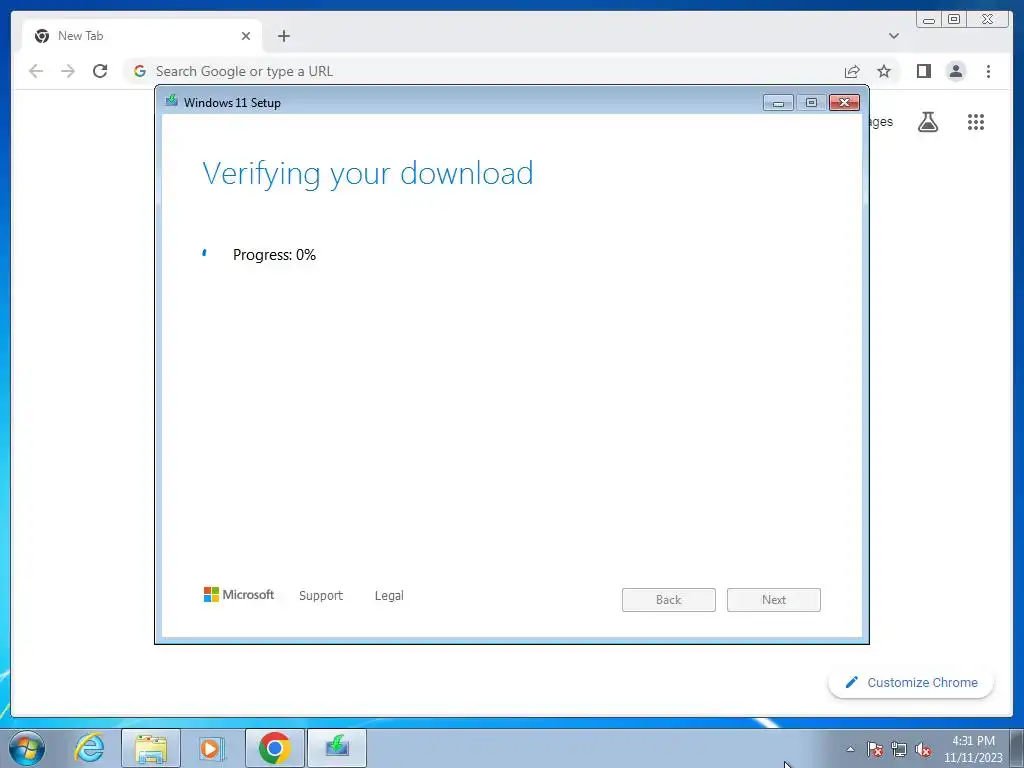Click the network tray icon

(x=899, y=749)
